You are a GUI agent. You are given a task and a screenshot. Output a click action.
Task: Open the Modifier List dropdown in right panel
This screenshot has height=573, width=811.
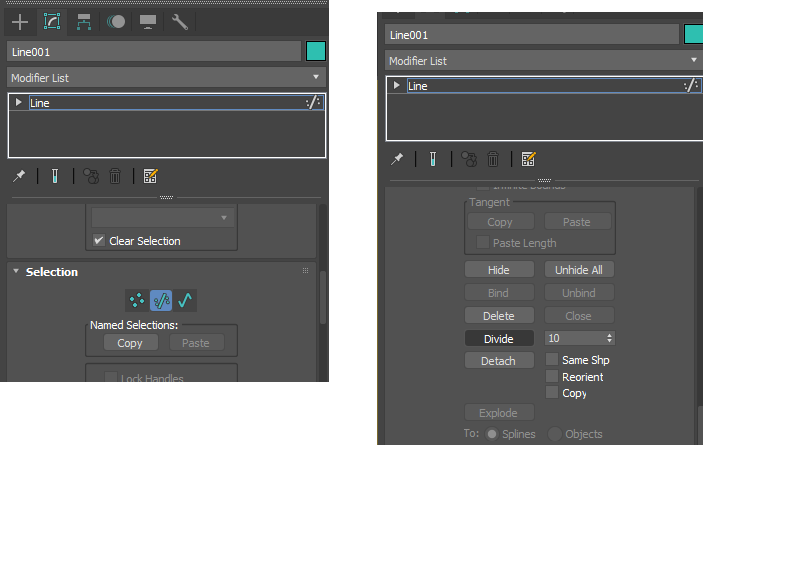544,61
